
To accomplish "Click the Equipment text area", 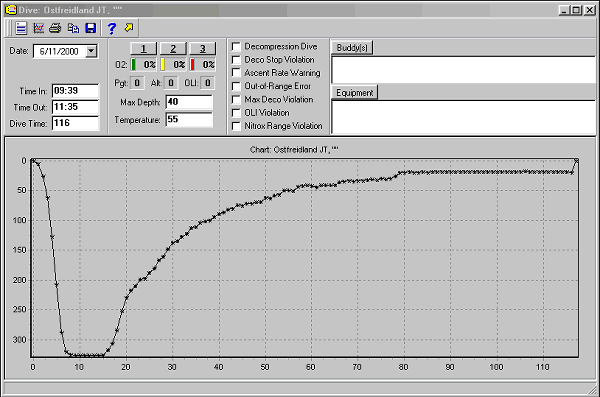I will (463, 117).
